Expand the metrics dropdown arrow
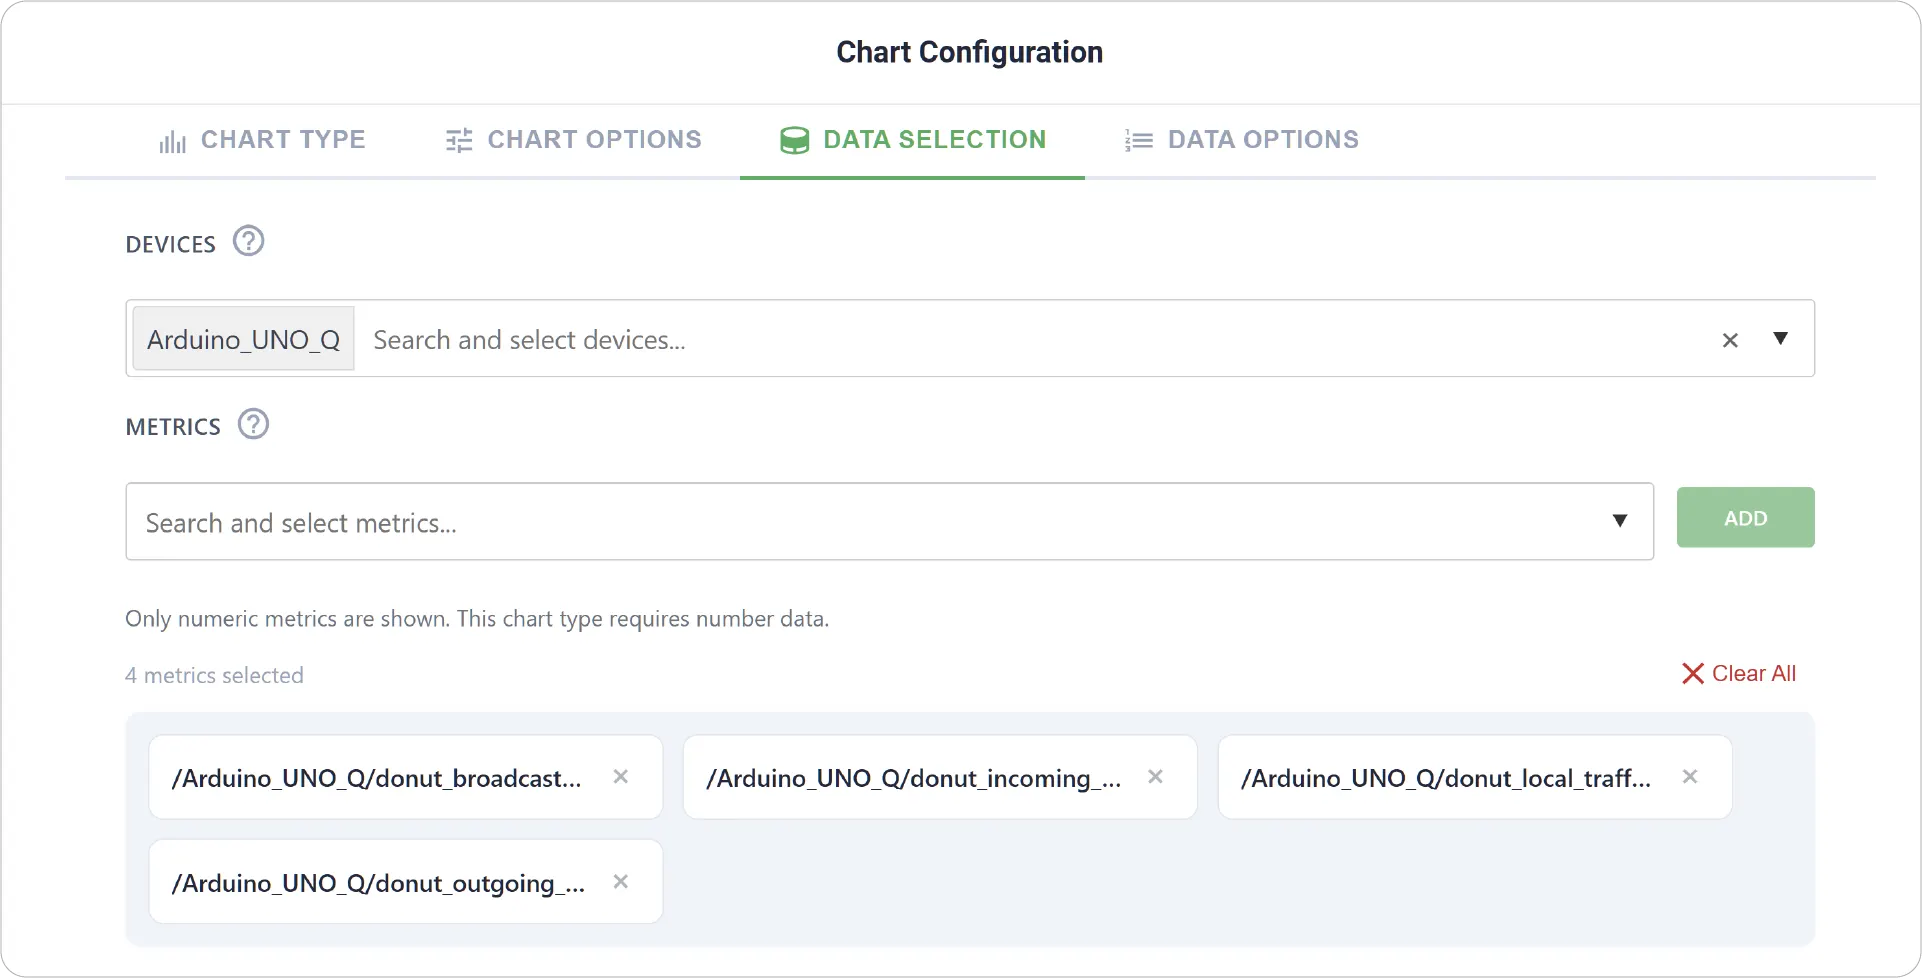Screen dimensions: 1922x978 [1620, 521]
